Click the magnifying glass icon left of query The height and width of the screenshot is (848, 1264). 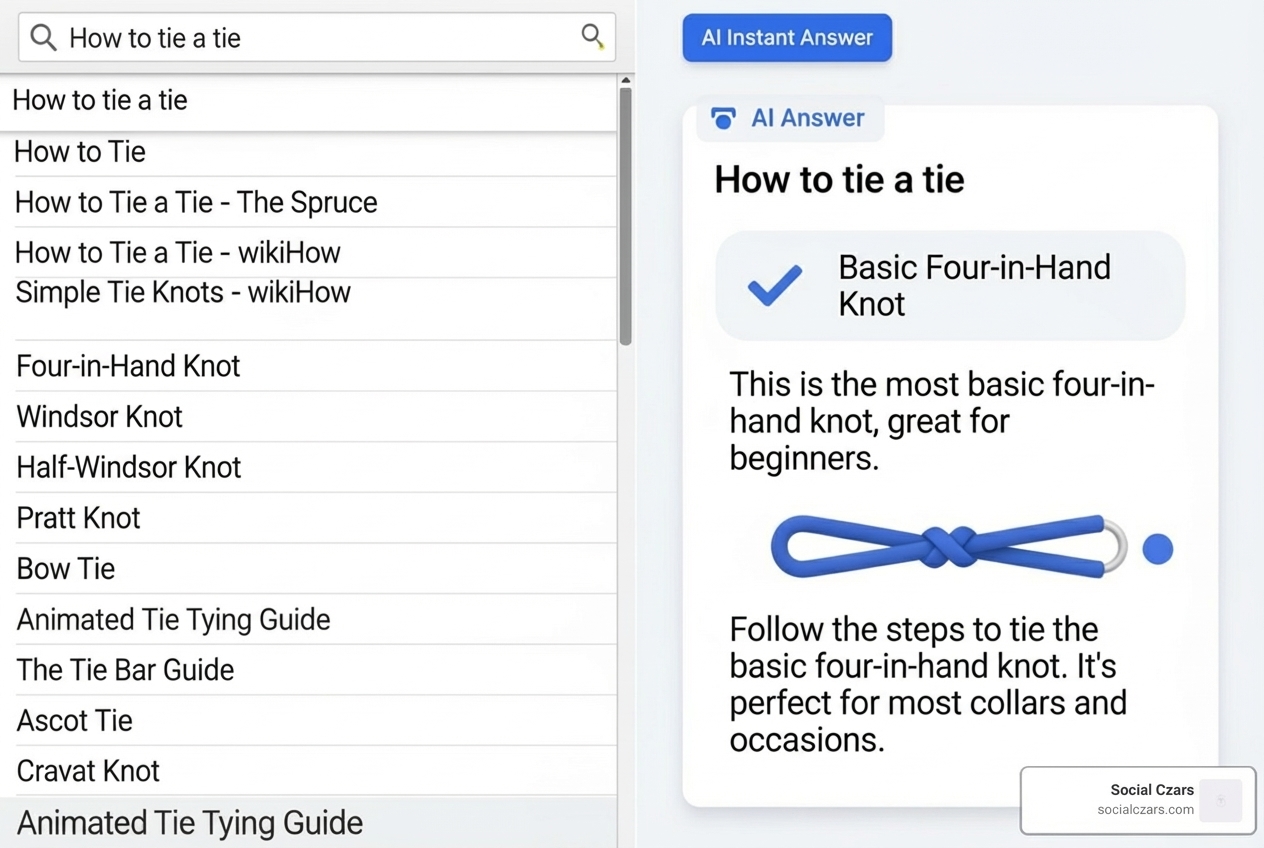click(43, 38)
